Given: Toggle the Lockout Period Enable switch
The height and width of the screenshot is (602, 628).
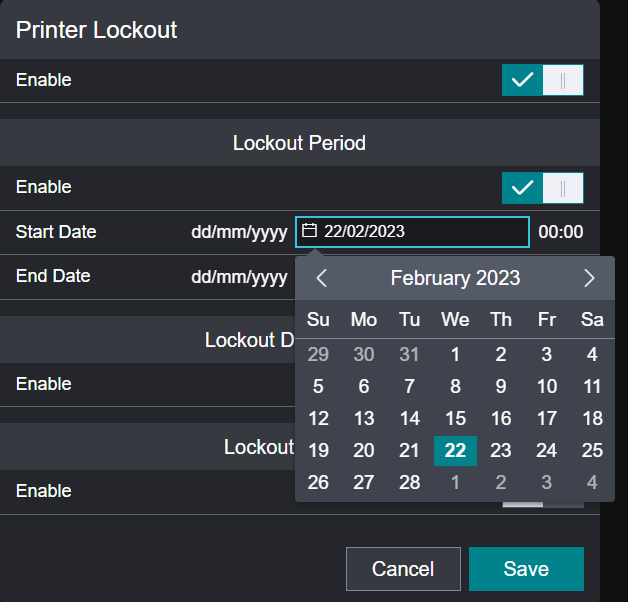Looking at the screenshot, I should (542, 187).
